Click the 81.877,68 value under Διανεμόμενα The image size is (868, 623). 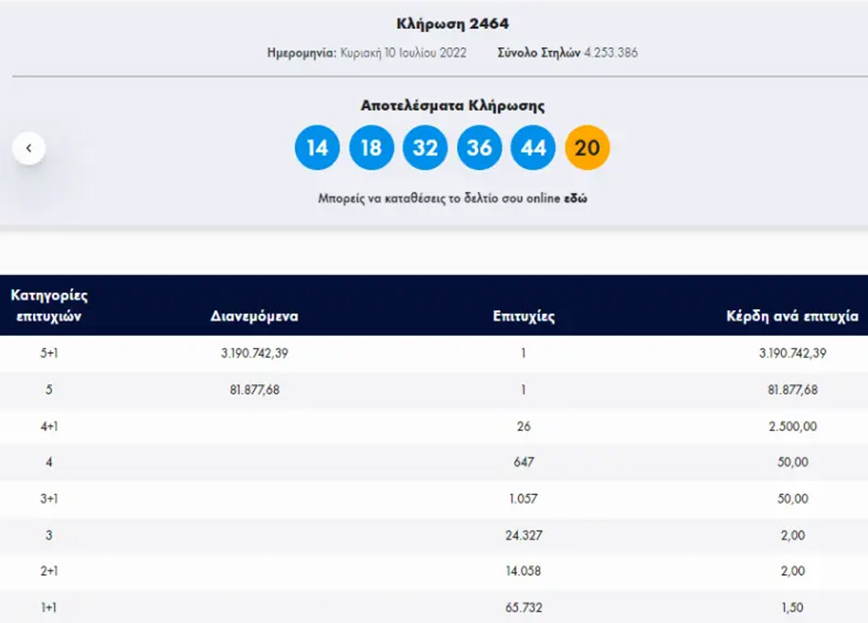coord(254,390)
